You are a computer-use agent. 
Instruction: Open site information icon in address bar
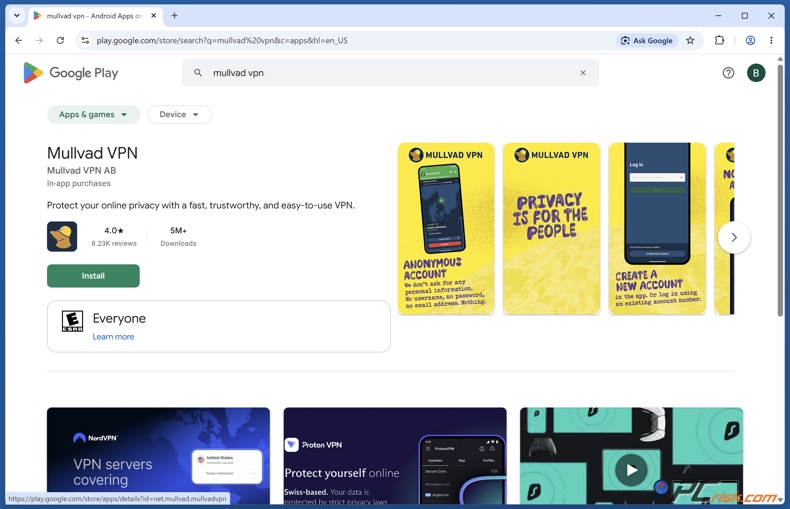(x=85, y=40)
